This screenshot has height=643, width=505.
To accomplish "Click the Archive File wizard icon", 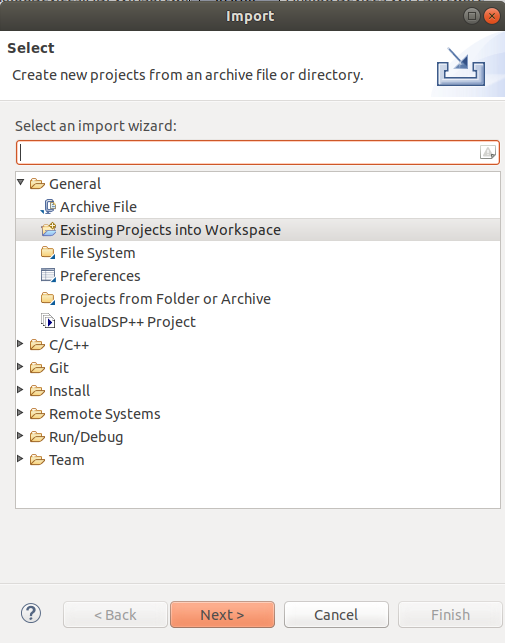I will click(48, 207).
